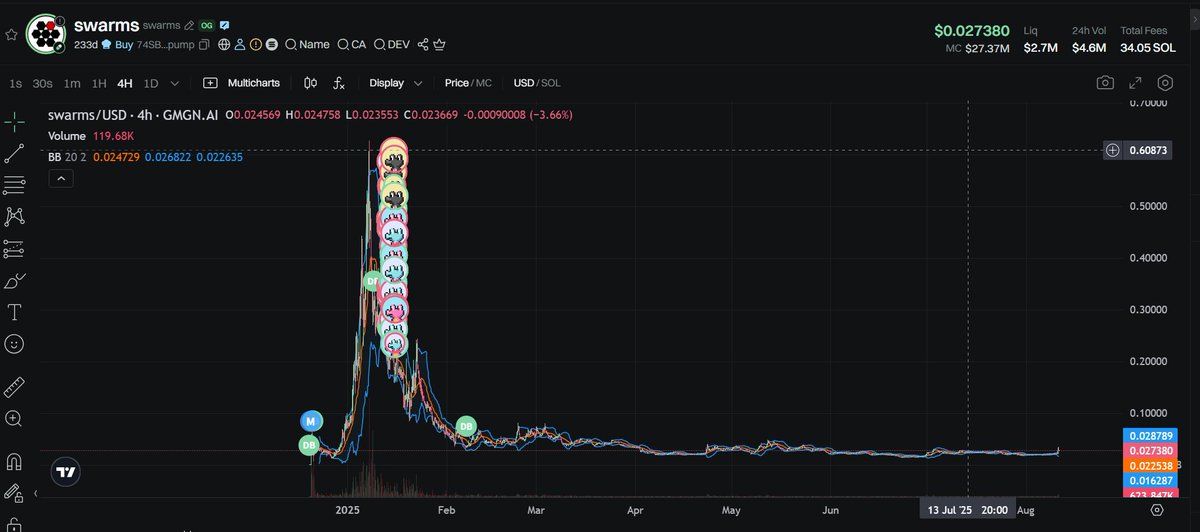Set chart currency to SOL

pos(551,83)
